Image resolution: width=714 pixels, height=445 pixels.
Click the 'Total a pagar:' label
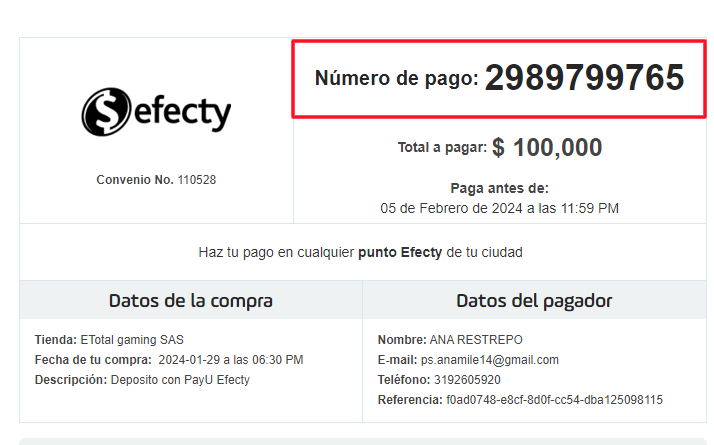click(442, 148)
